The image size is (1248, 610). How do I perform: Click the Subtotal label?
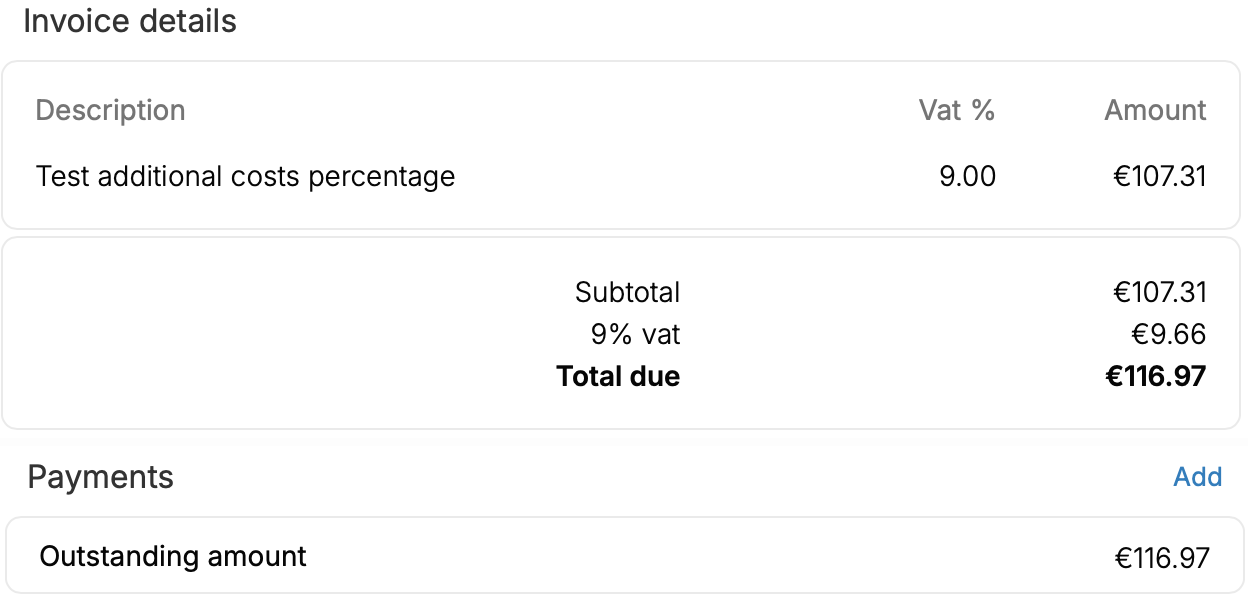pyautogui.click(x=627, y=292)
